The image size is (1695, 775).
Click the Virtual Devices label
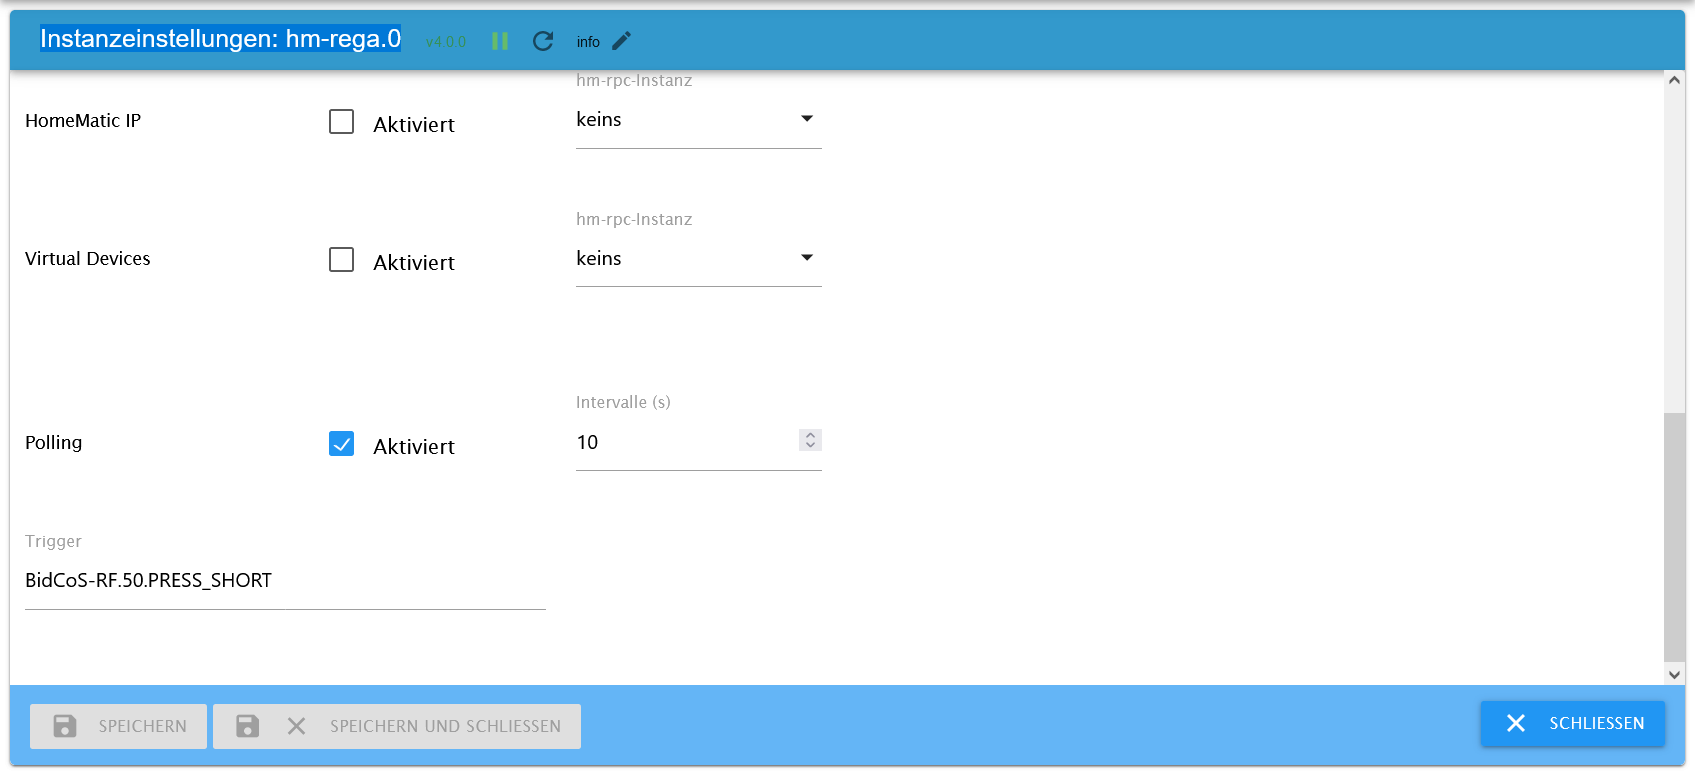[x=88, y=259]
